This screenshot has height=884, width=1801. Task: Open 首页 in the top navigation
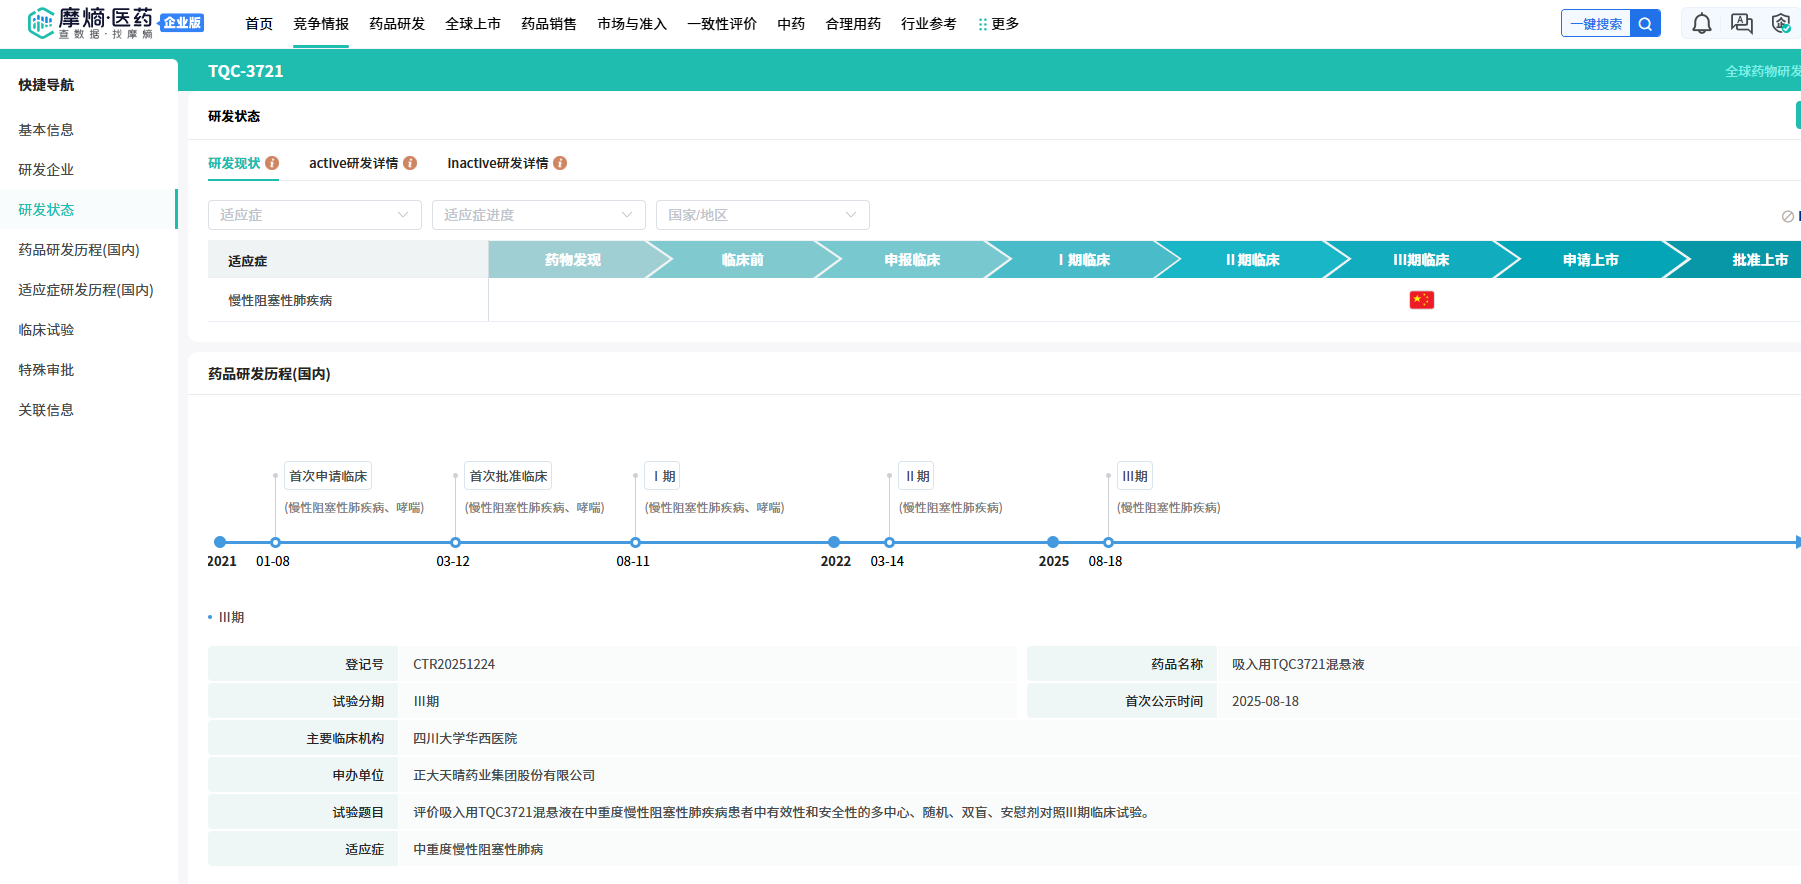(259, 24)
